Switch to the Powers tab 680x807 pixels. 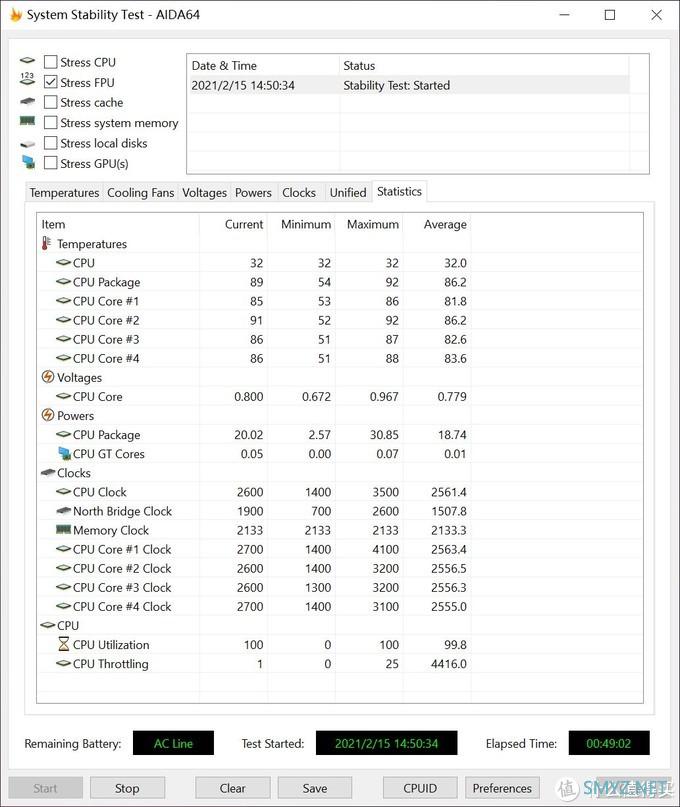(x=253, y=192)
